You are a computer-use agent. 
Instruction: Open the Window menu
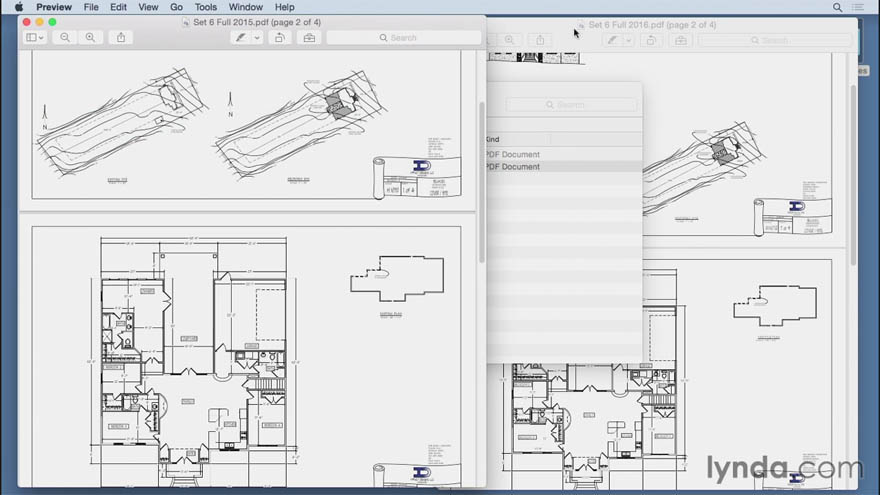(x=245, y=7)
